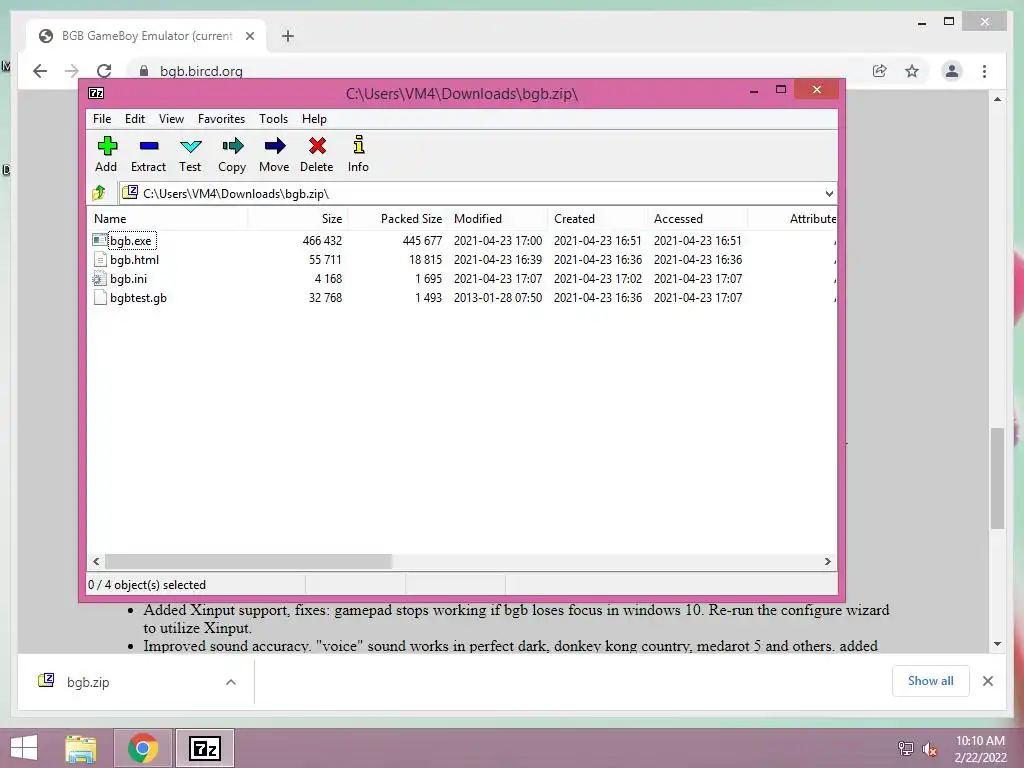This screenshot has height=768, width=1024.
Task: Click the Extract toolbar icon
Action: click(x=149, y=146)
